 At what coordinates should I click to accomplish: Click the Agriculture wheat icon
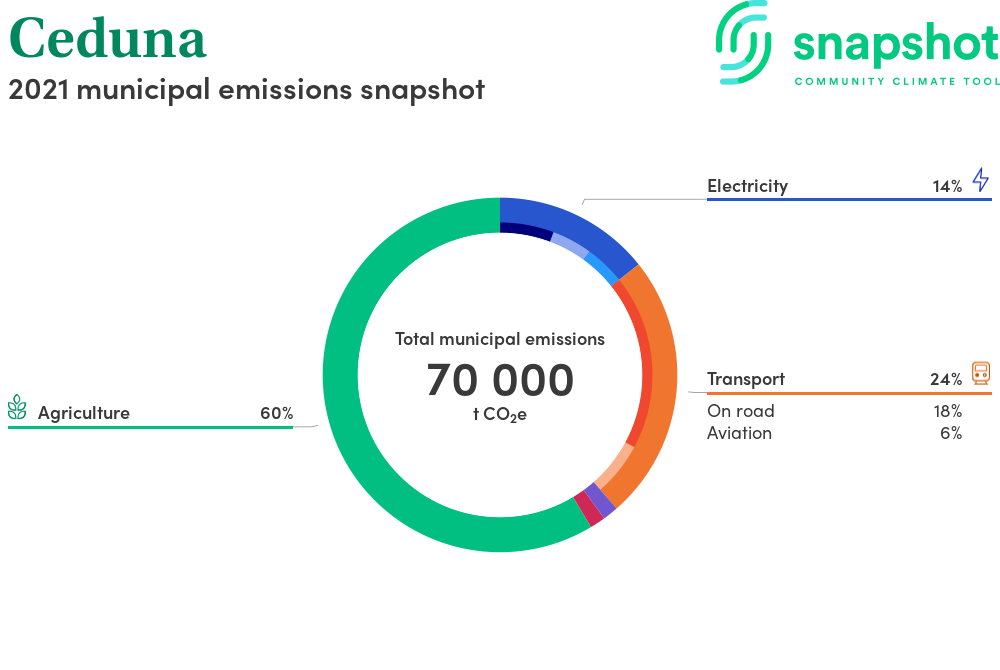click(x=17, y=407)
